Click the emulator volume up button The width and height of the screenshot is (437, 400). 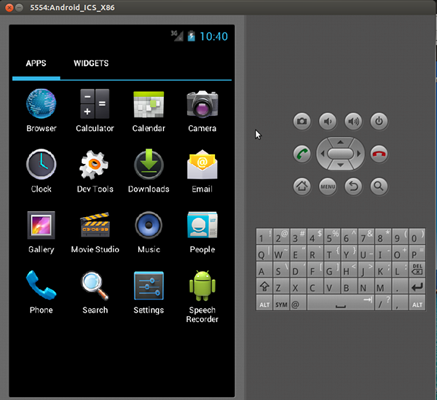click(353, 121)
